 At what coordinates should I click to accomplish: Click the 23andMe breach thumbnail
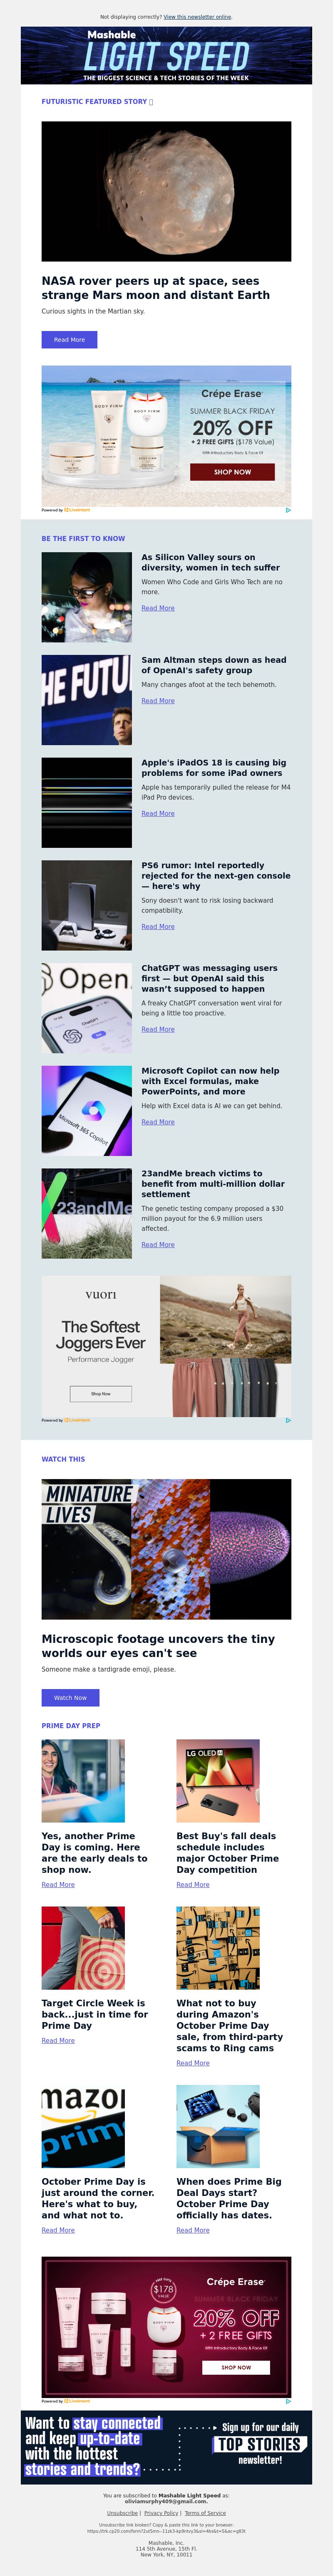click(87, 1213)
